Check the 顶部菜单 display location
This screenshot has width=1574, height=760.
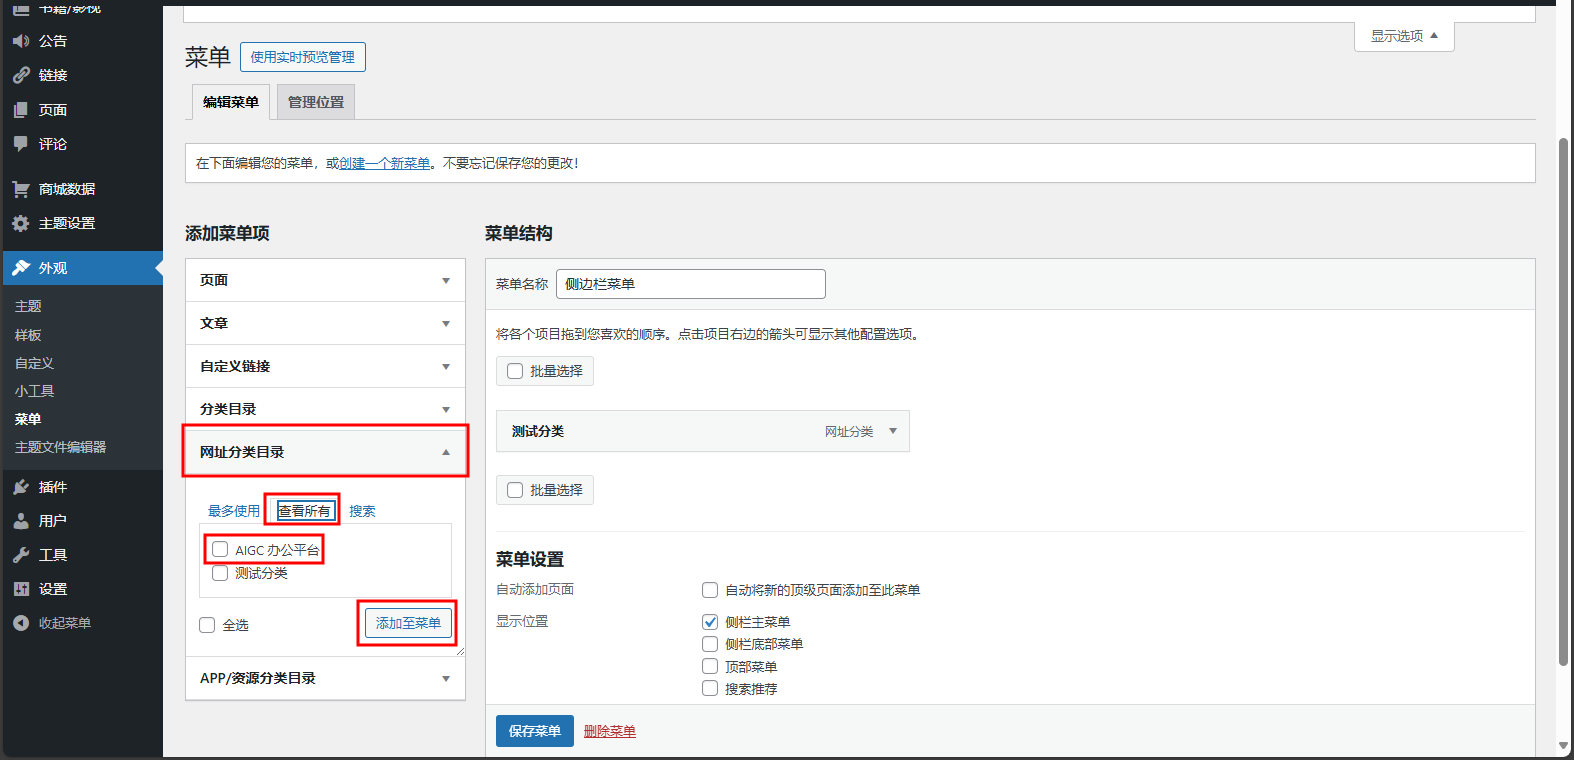(x=710, y=666)
